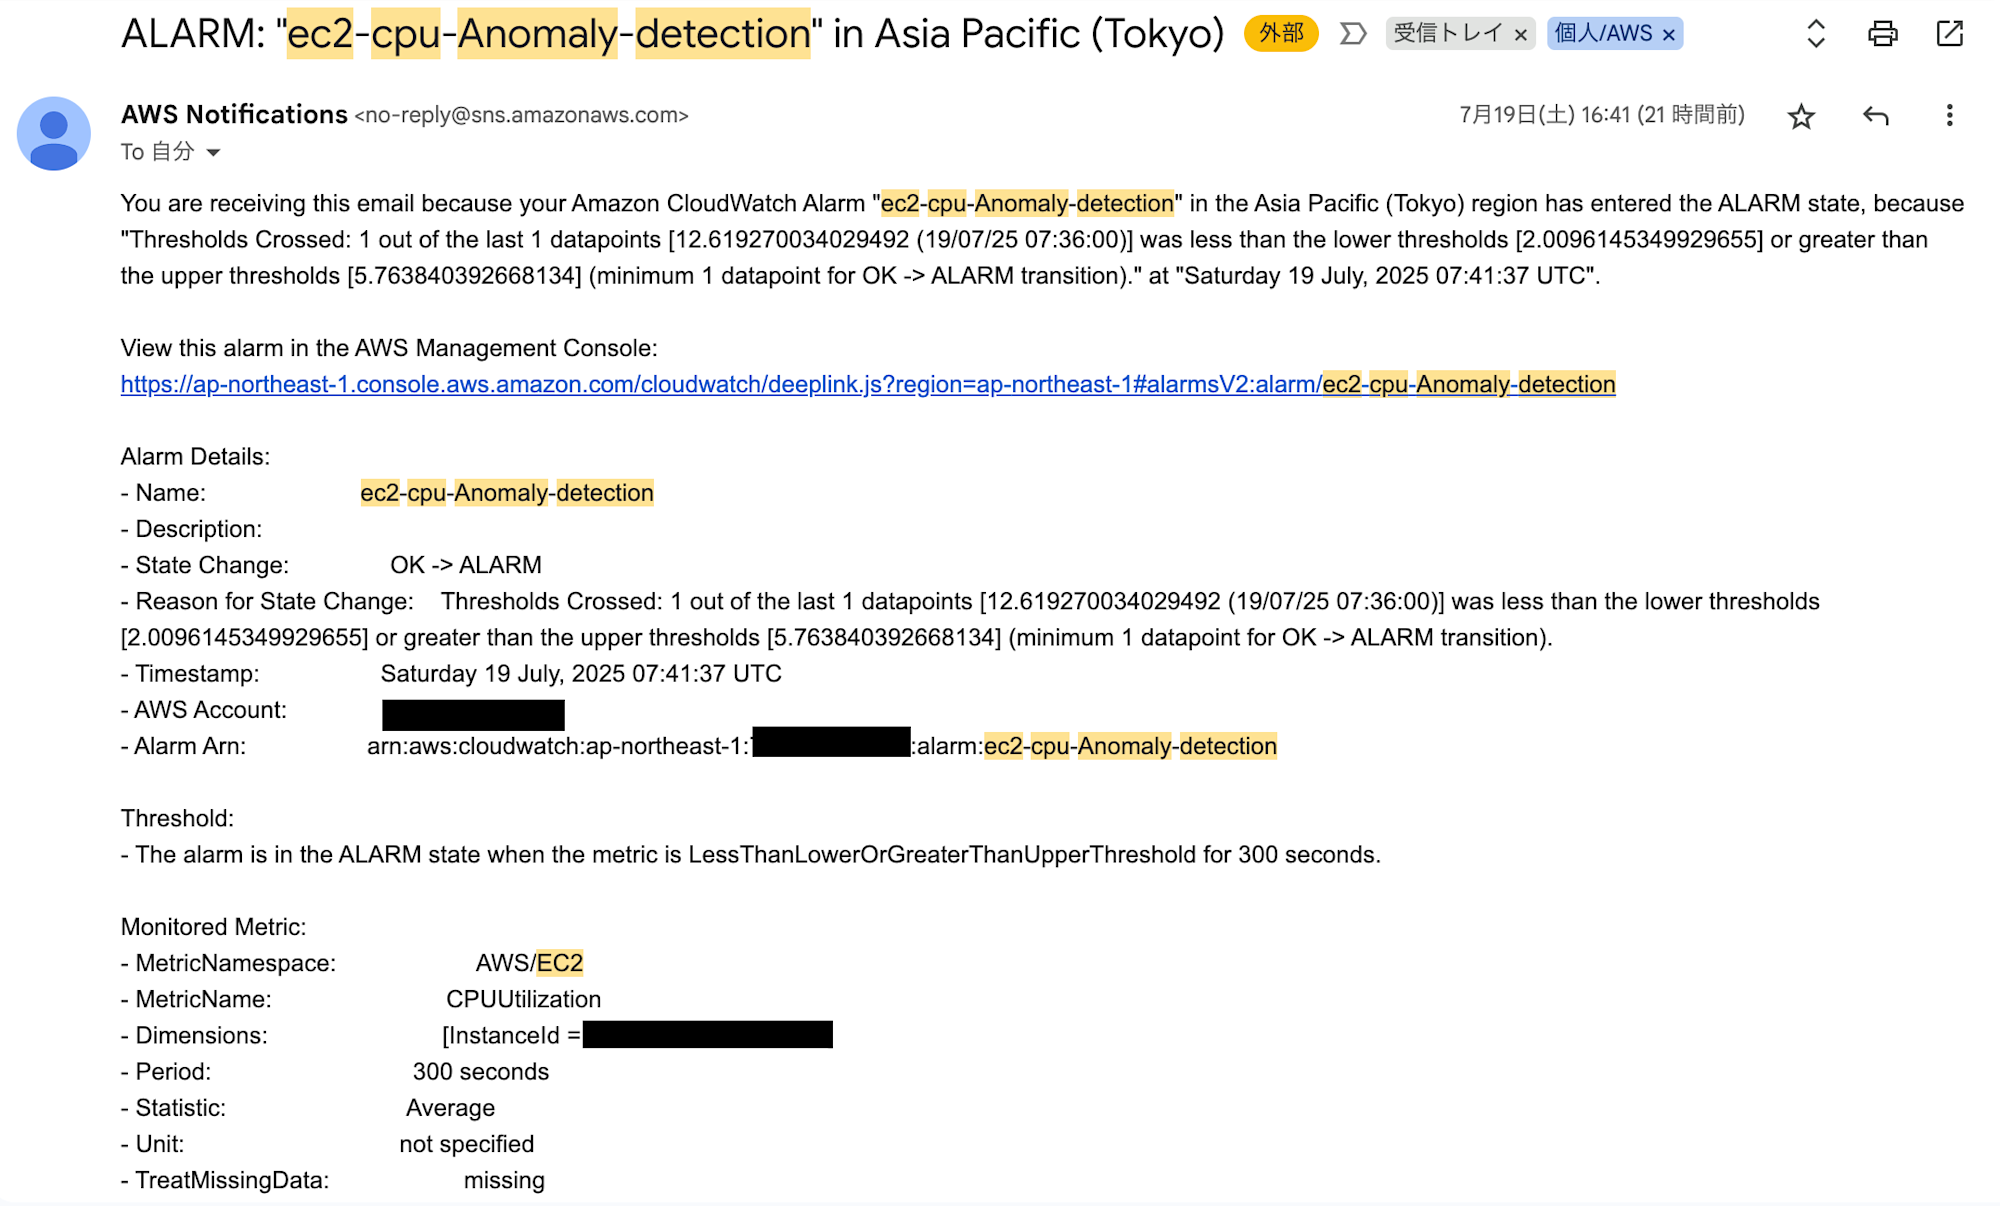Click the State Change value OK -> ALARM
Image resolution: width=2000 pixels, height=1206 pixels.
coord(466,565)
